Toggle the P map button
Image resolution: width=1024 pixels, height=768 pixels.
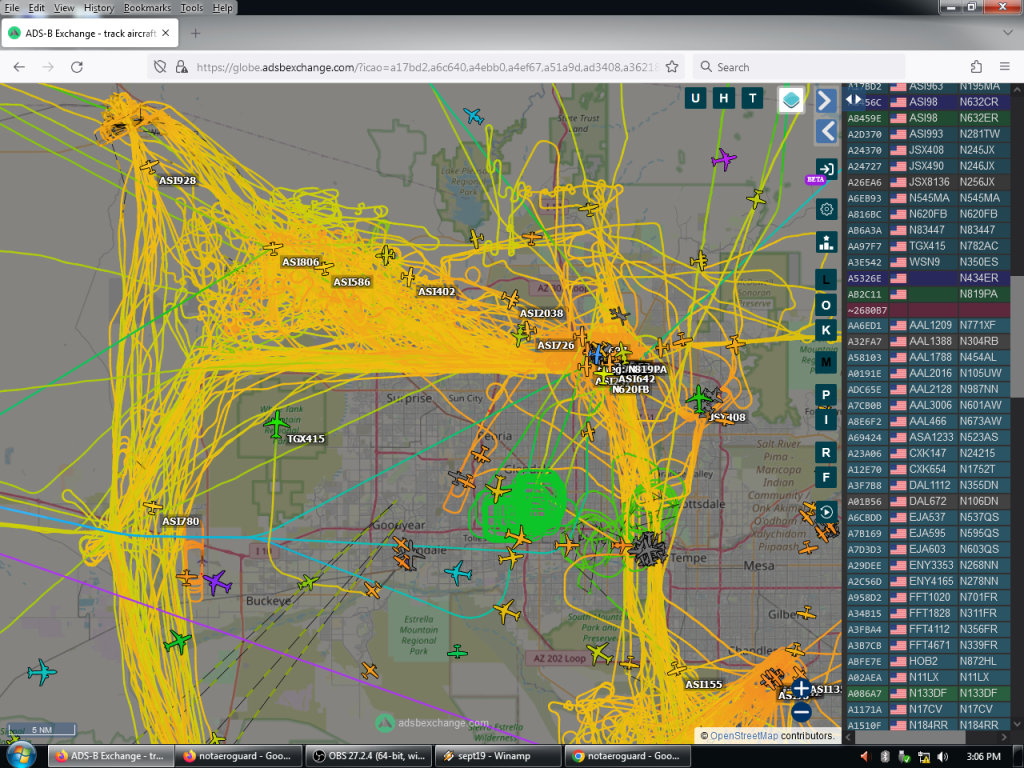[825, 395]
